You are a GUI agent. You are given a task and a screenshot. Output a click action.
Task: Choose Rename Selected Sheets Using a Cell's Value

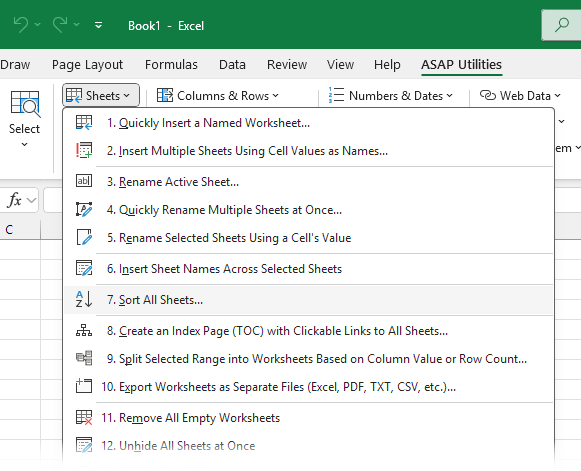click(308, 238)
